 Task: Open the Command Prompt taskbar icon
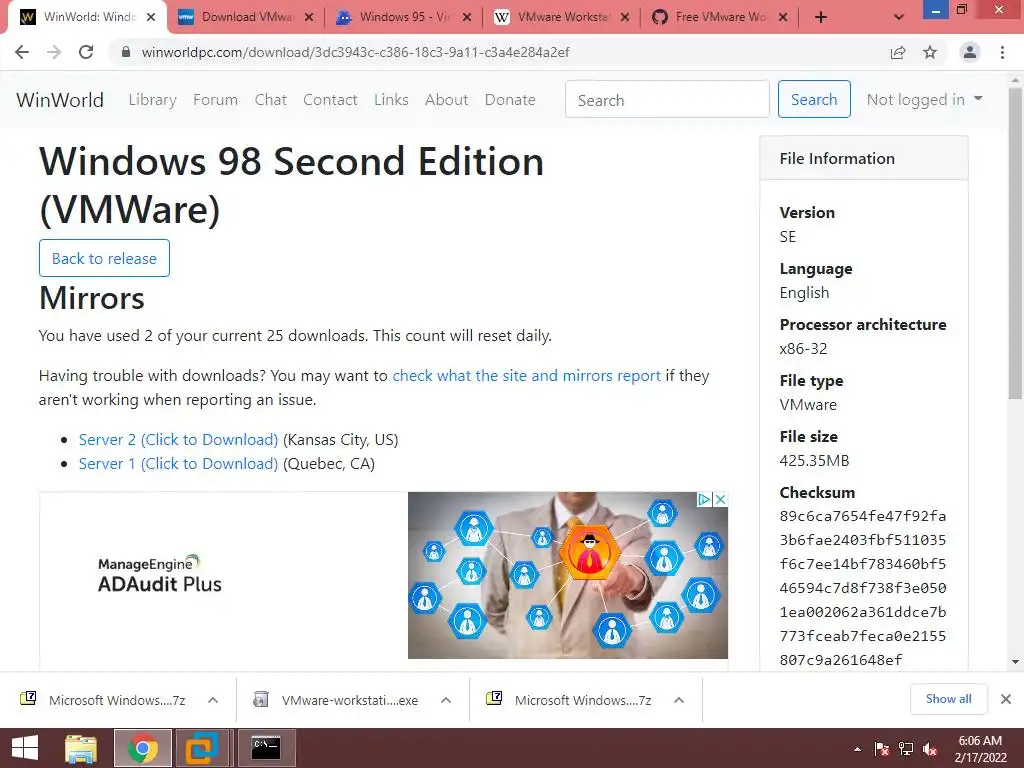point(266,748)
